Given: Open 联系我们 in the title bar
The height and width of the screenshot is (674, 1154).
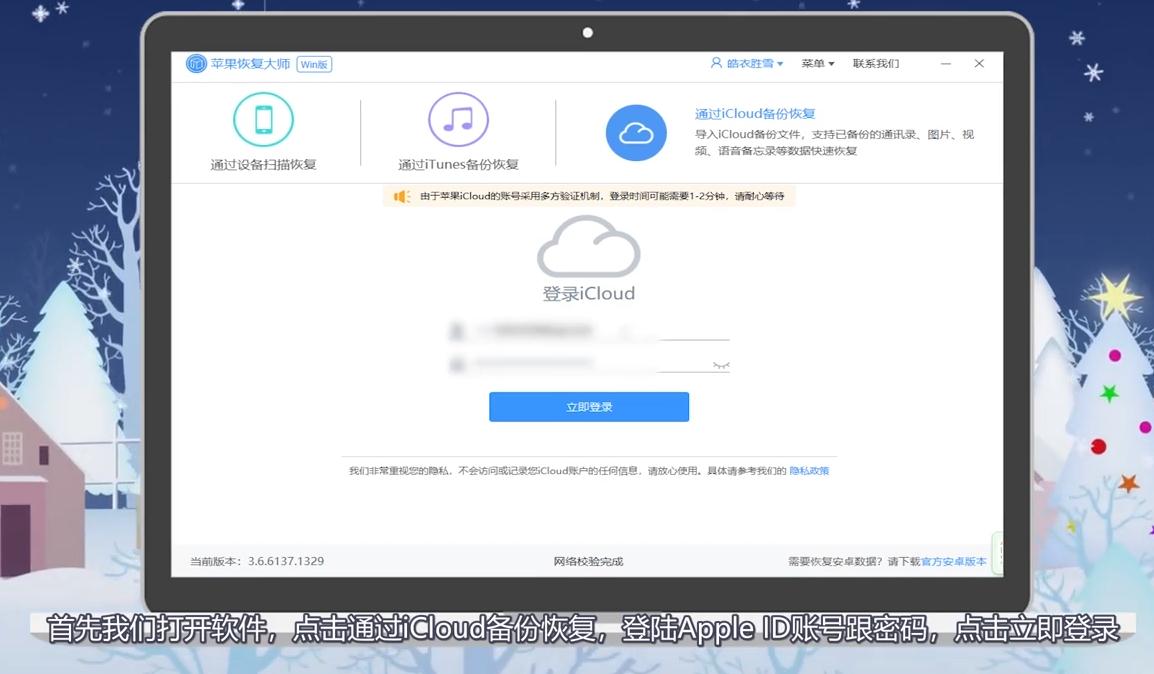Looking at the screenshot, I should [876, 64].
